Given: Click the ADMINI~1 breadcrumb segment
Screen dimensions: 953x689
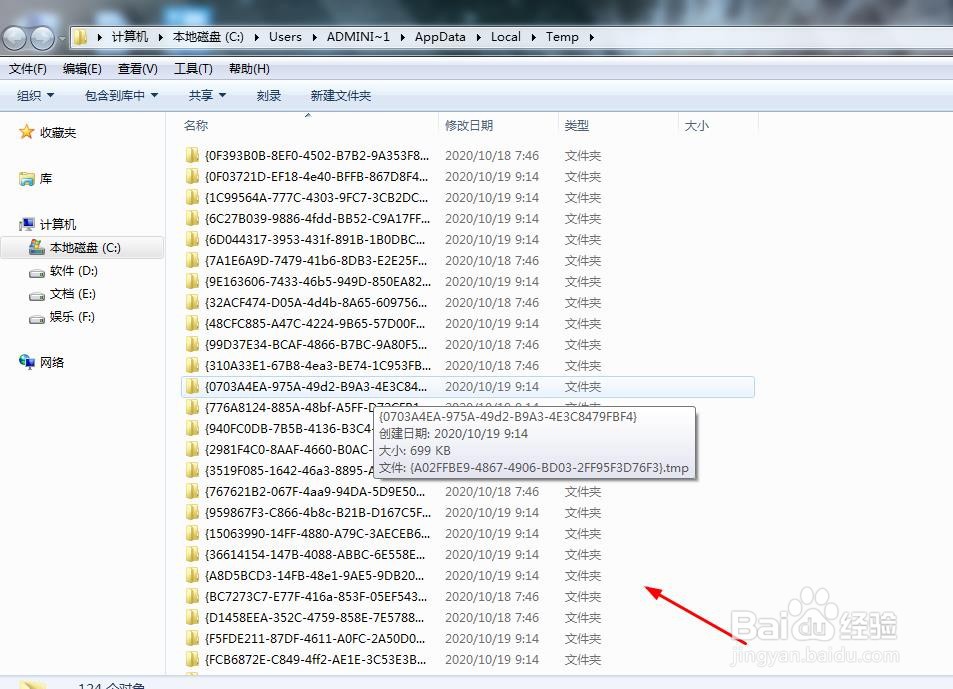Looking at the screenshot, I should point(358,37).
